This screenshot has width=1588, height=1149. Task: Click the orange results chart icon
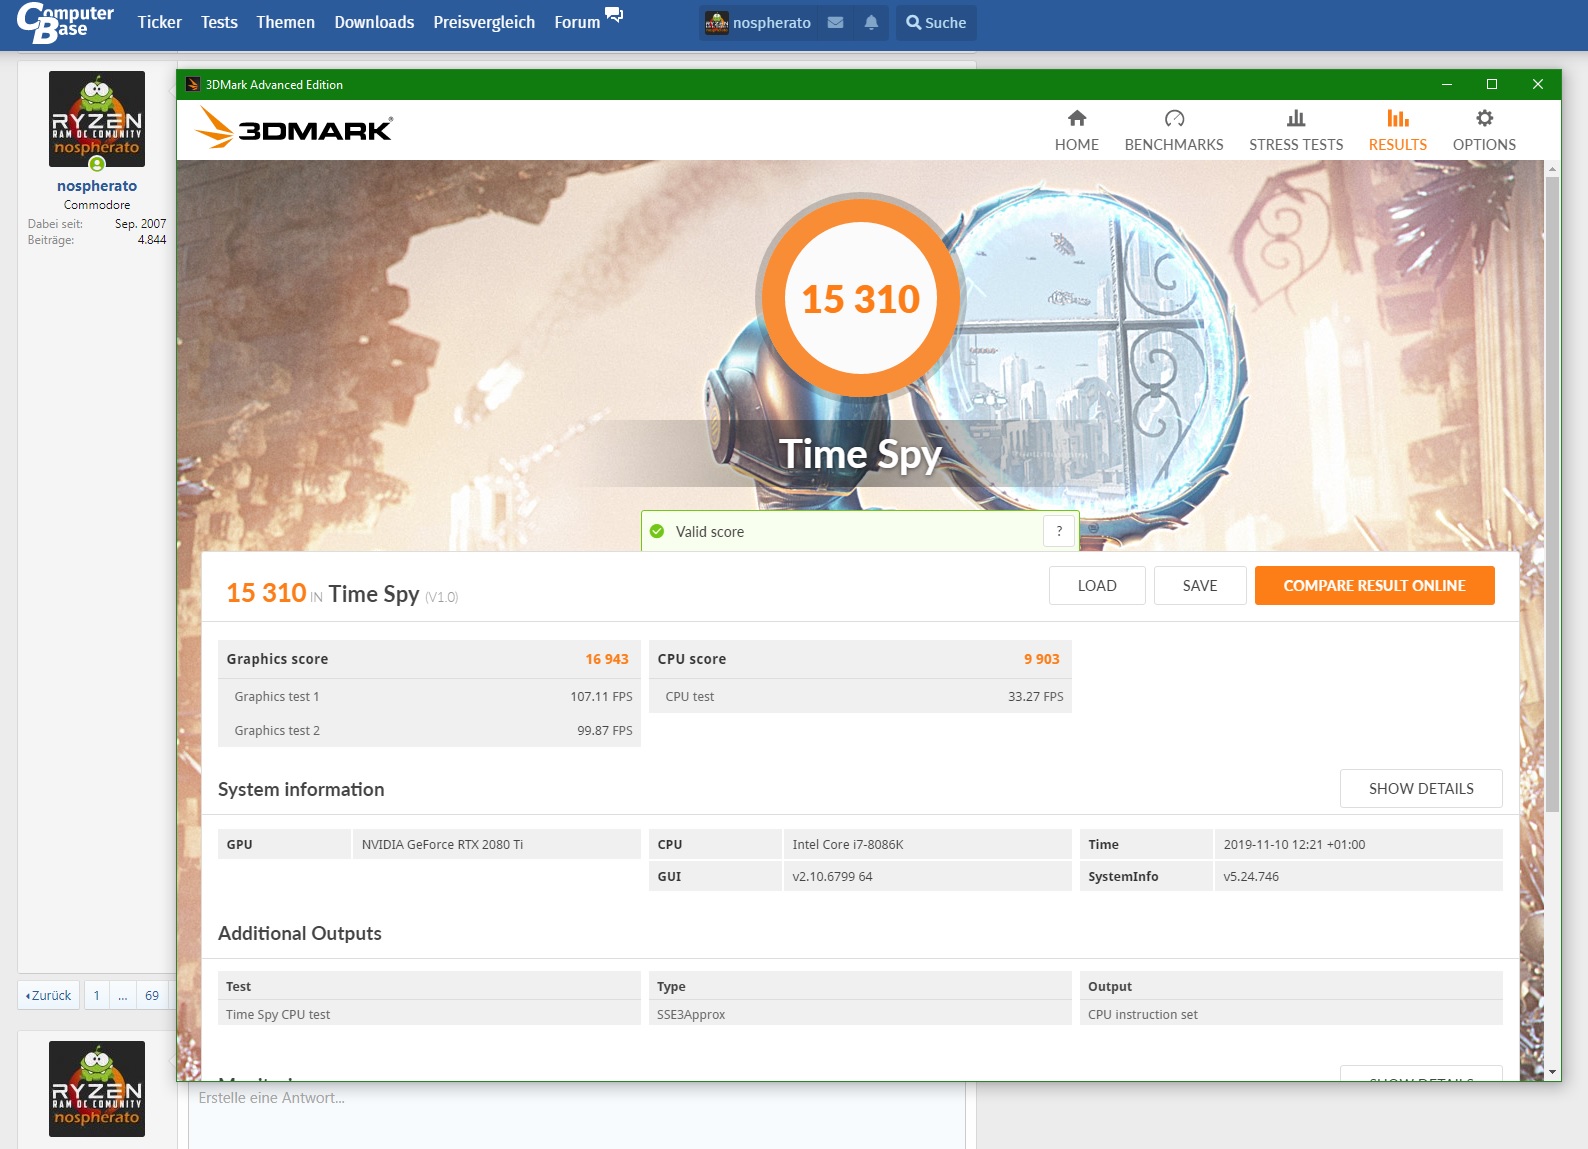click(x=1398, y=118)
